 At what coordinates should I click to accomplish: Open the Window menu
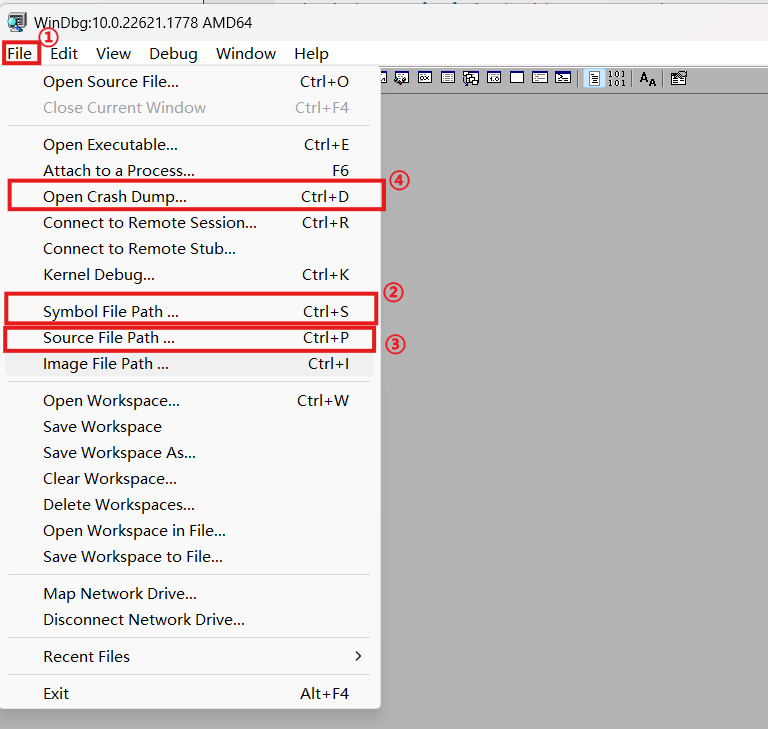[246, 53]
